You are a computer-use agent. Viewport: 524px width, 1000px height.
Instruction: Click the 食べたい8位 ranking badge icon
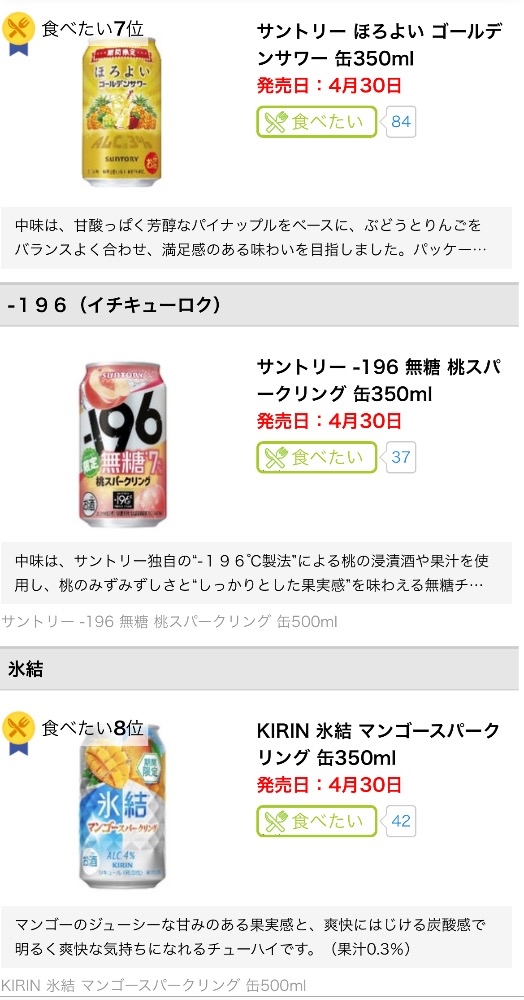pyautogui.click(x=18, y=732)
